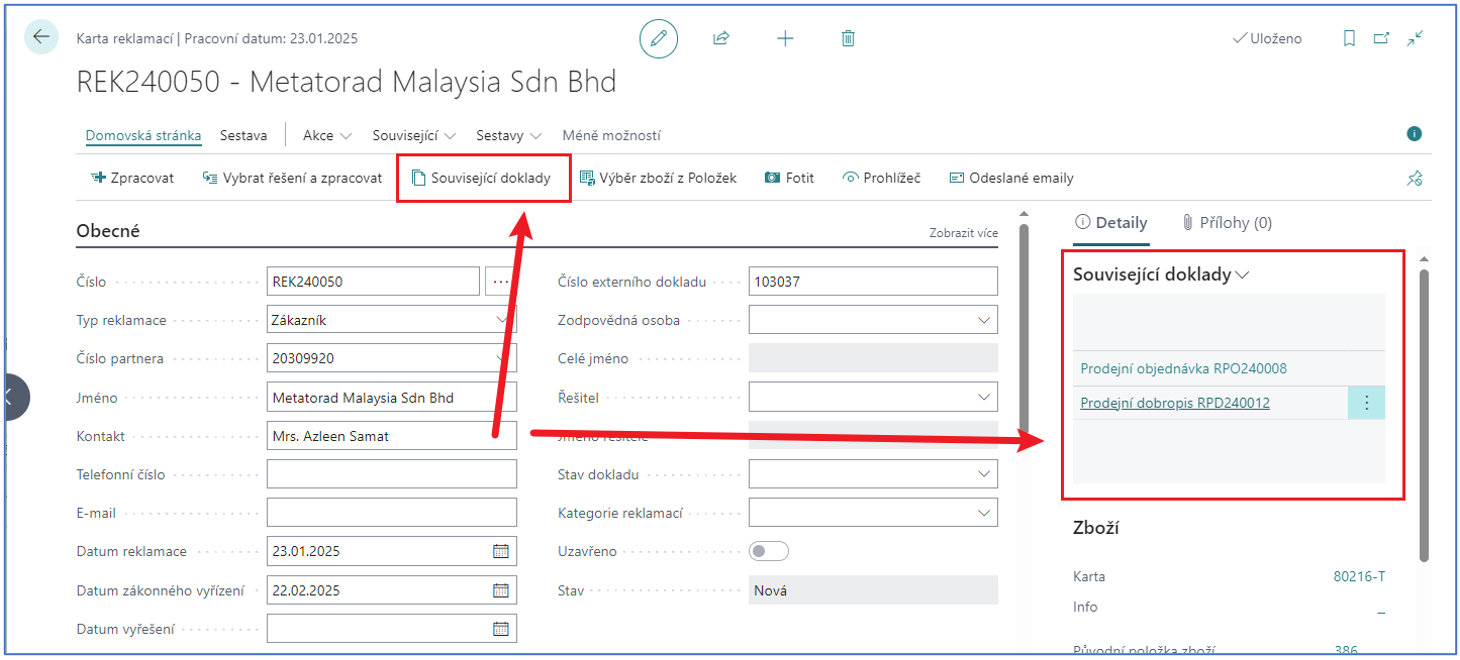Click the Kontakt input field

pyautogui.click(x=392, y=436)
